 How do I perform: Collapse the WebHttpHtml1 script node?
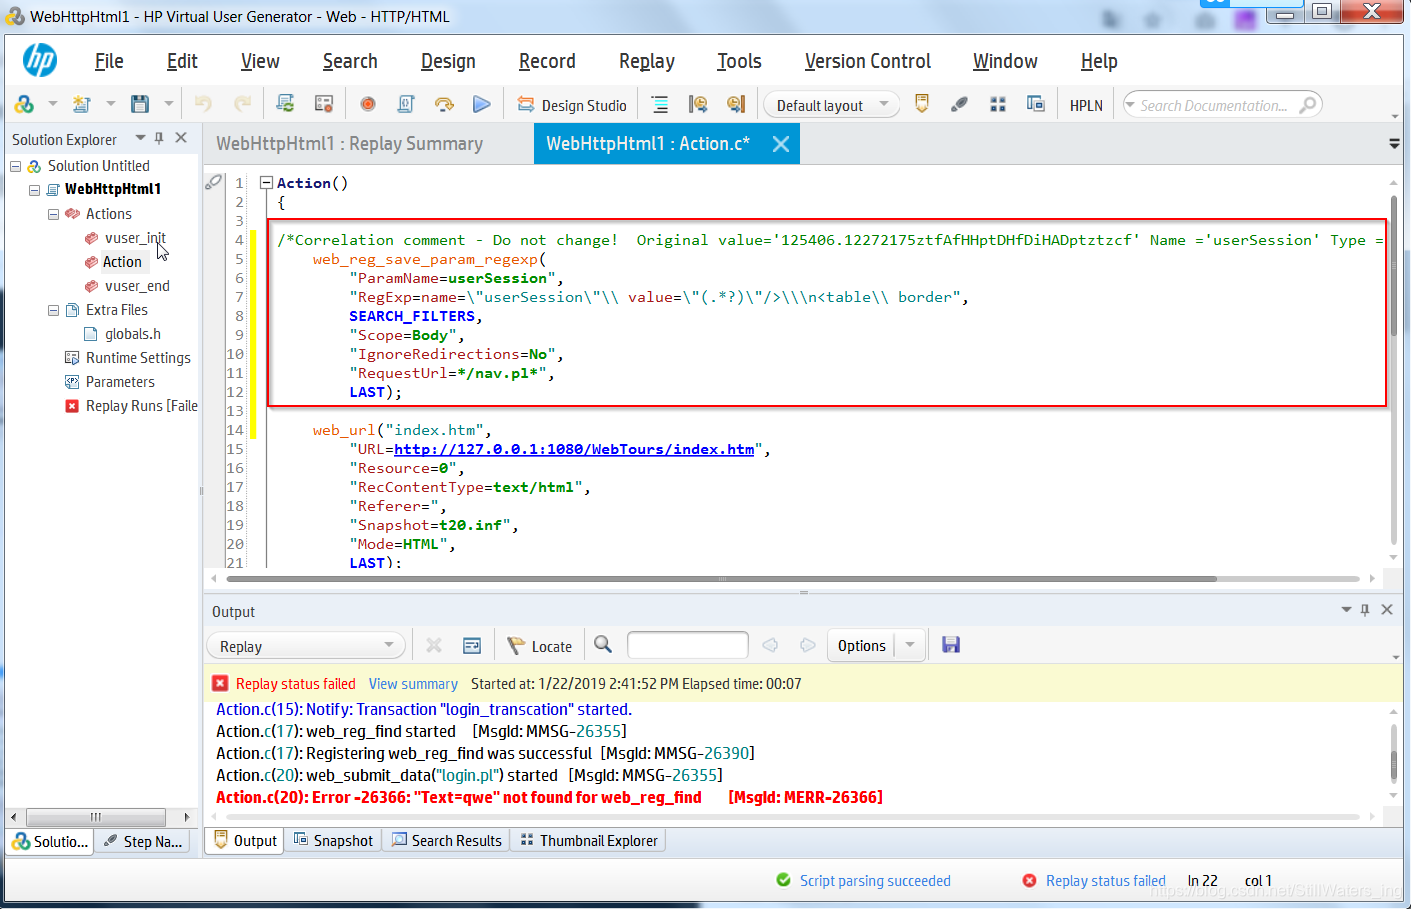point(34,190)
